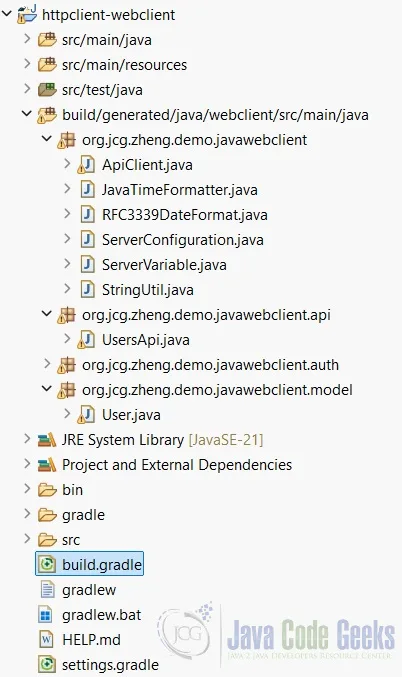Expand the src/test/java folder
This screenshot has width=402, height=677.
tap(27, 89)
